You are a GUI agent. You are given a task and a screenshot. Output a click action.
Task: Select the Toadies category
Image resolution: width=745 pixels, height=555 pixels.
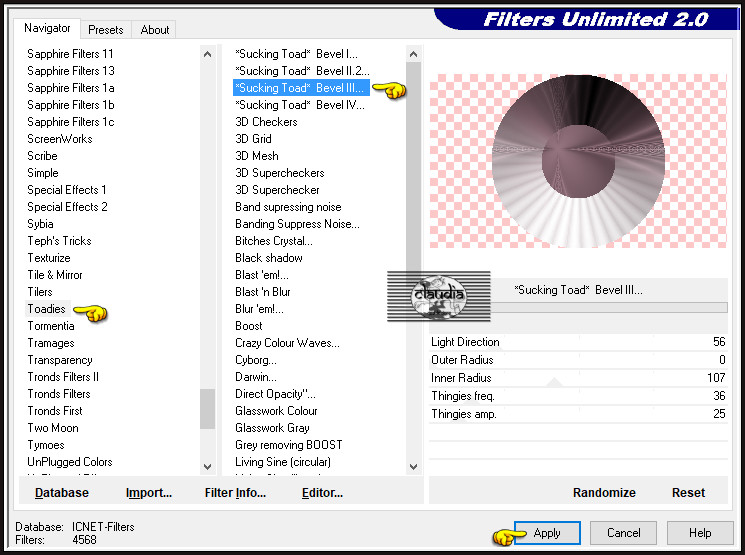click(x=47, y=309)
